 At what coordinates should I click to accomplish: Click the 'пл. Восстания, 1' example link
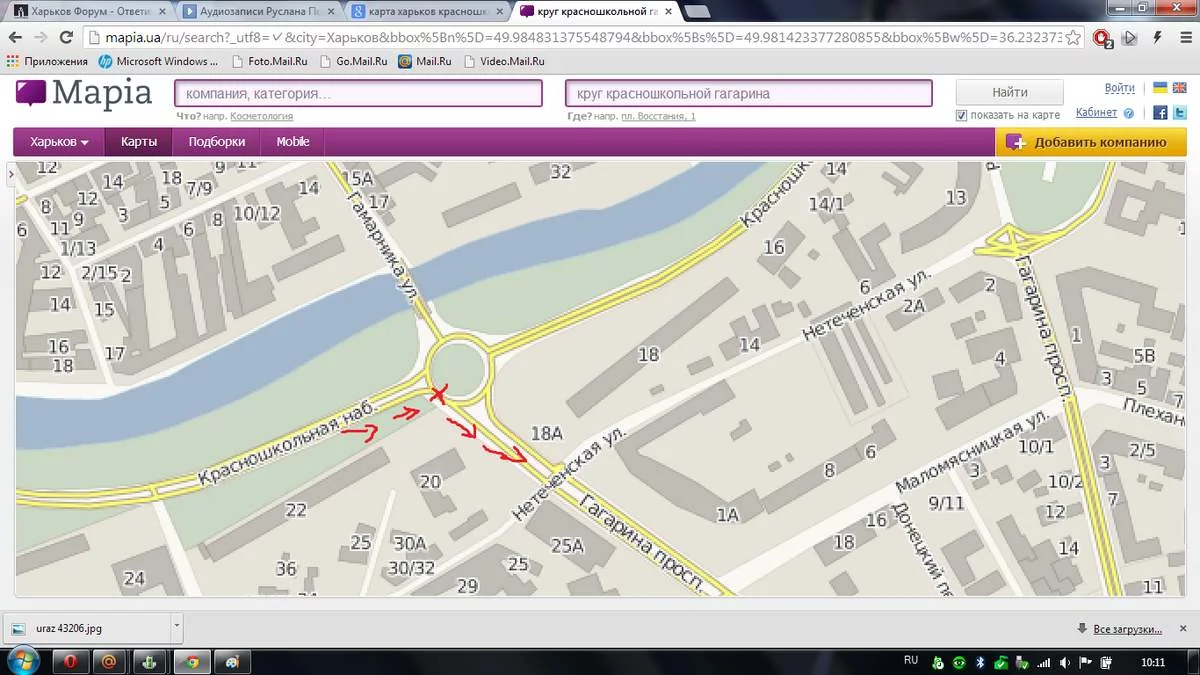658,117
